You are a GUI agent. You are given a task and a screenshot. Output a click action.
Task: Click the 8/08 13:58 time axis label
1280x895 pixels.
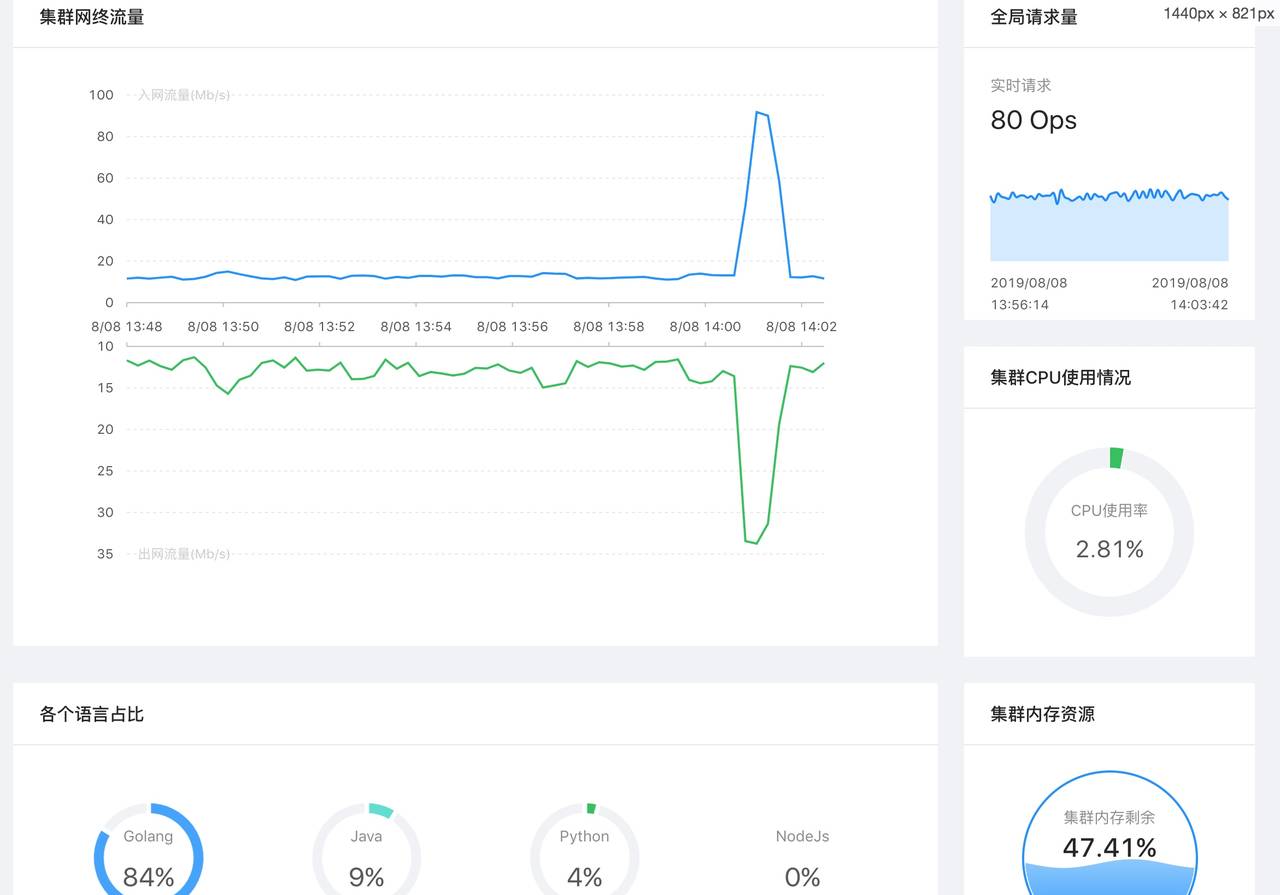click(608, 326)
